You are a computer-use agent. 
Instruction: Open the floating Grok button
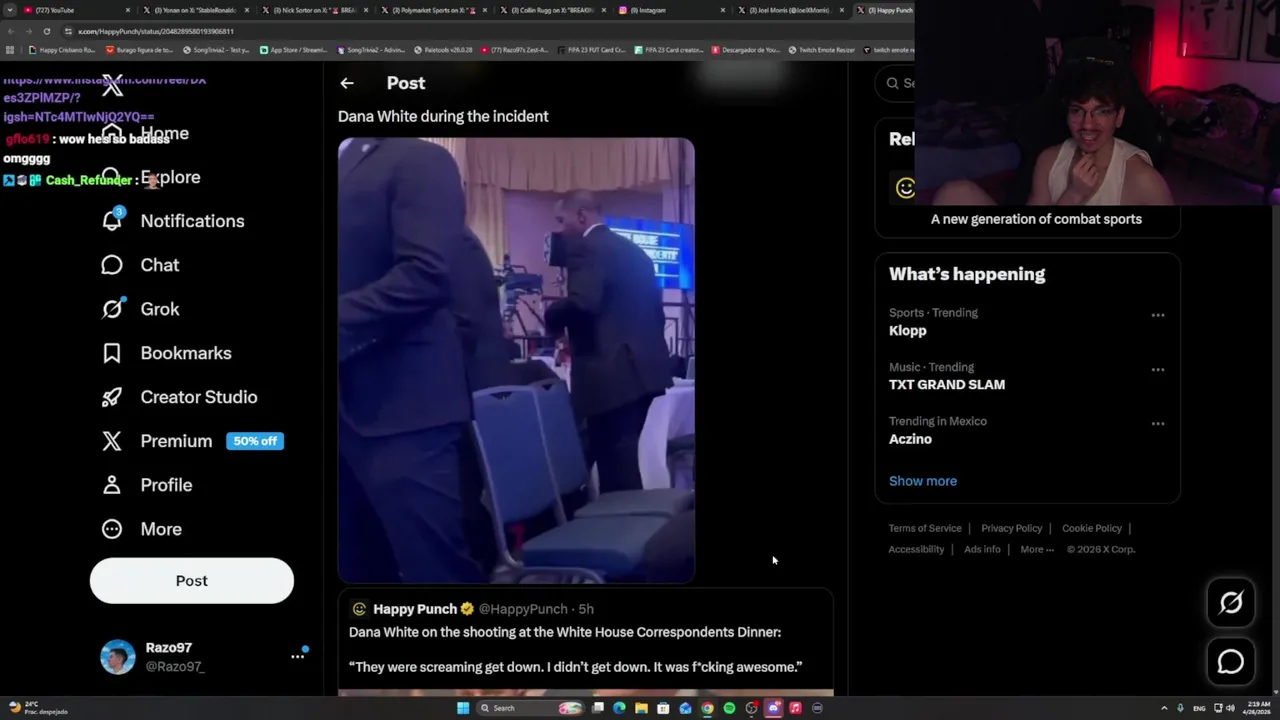click(1231, 602)
